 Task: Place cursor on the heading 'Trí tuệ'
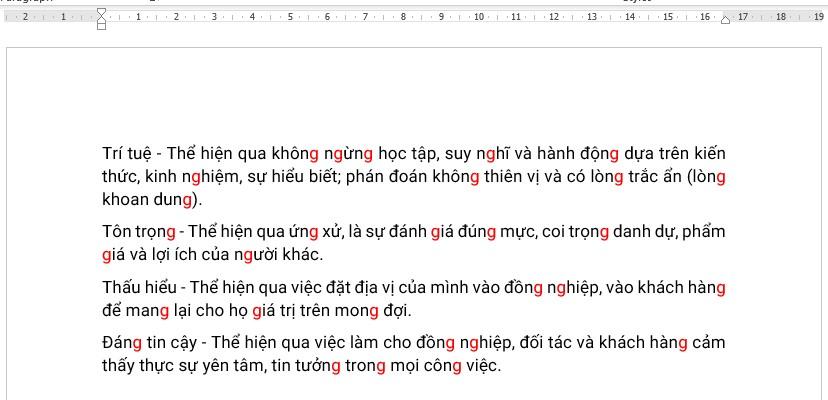tap(127, 154)
